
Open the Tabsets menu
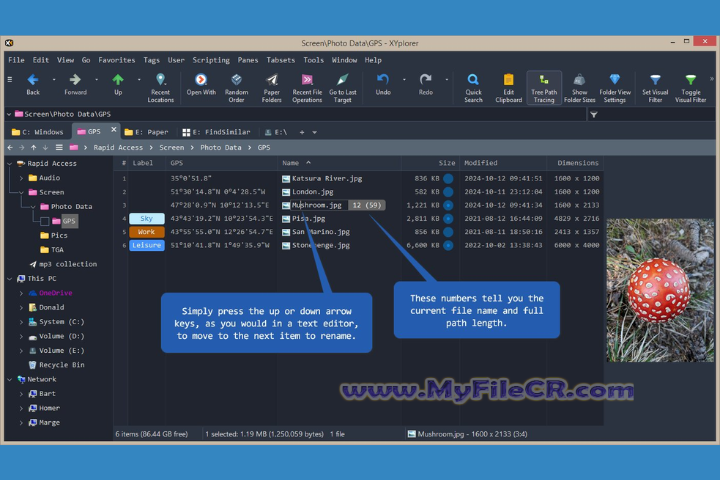point(281,60)
